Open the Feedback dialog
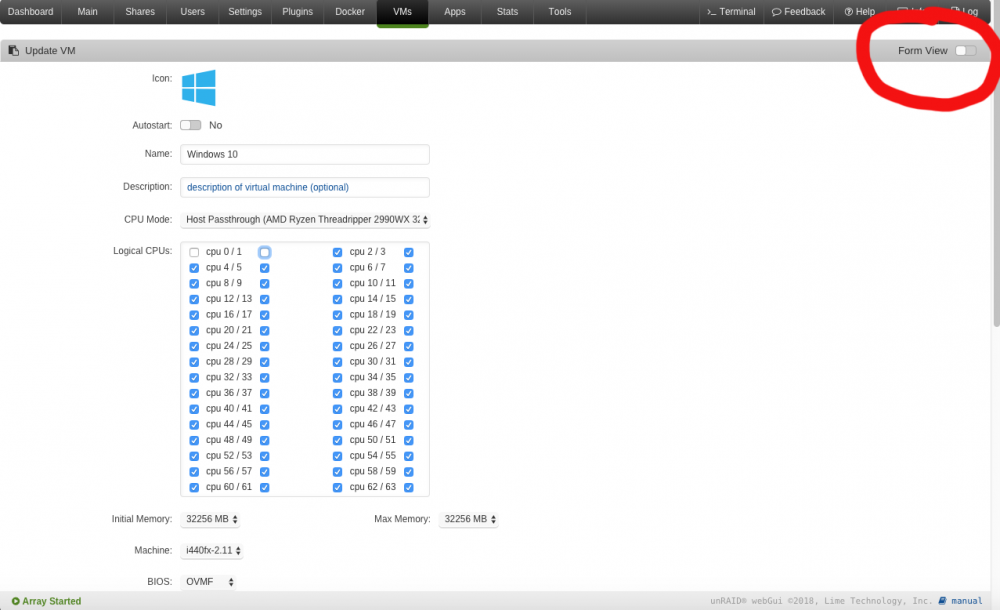The width and height of the screenshot is (1000, 610). coord(798,11)
